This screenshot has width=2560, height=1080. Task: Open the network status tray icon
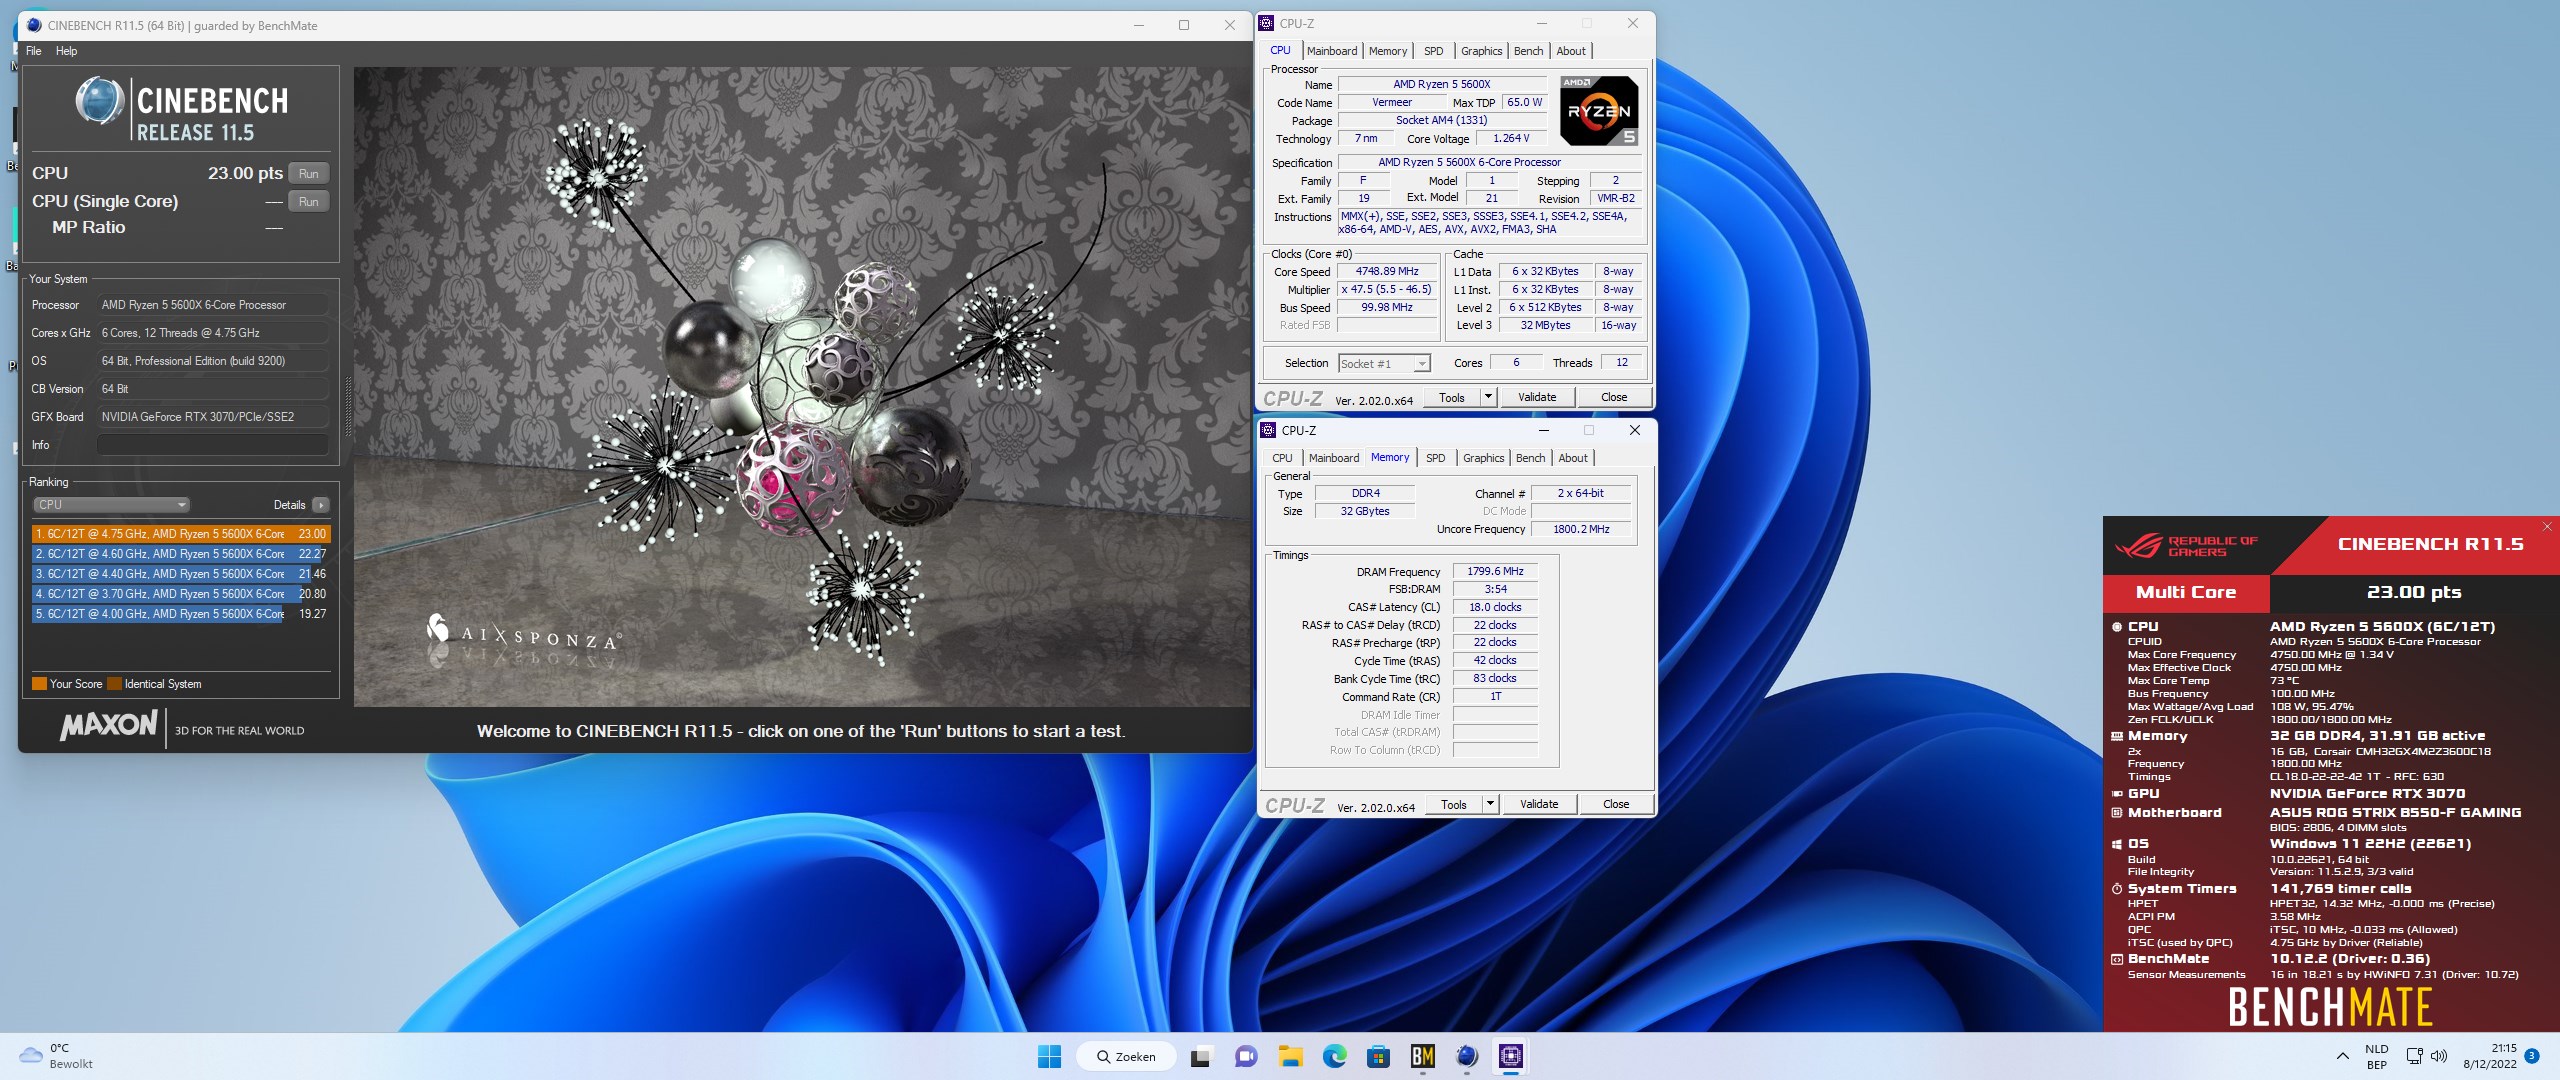click(x=2414, y=1056)
